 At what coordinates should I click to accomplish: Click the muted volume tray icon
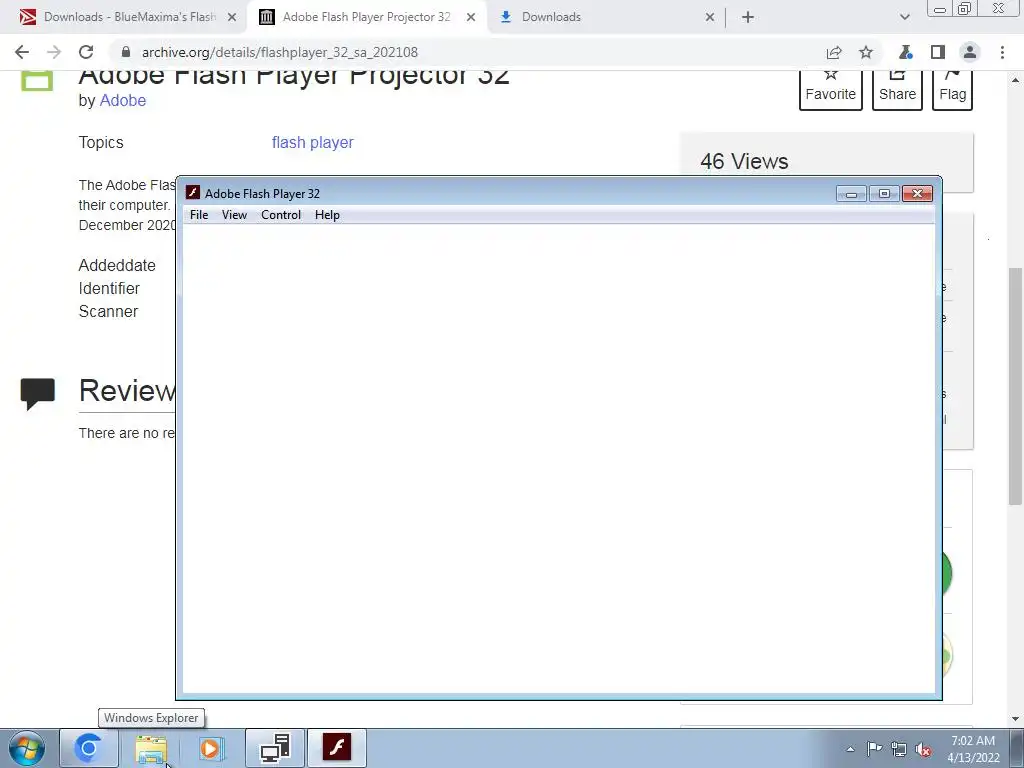click(x=923, y=749)
